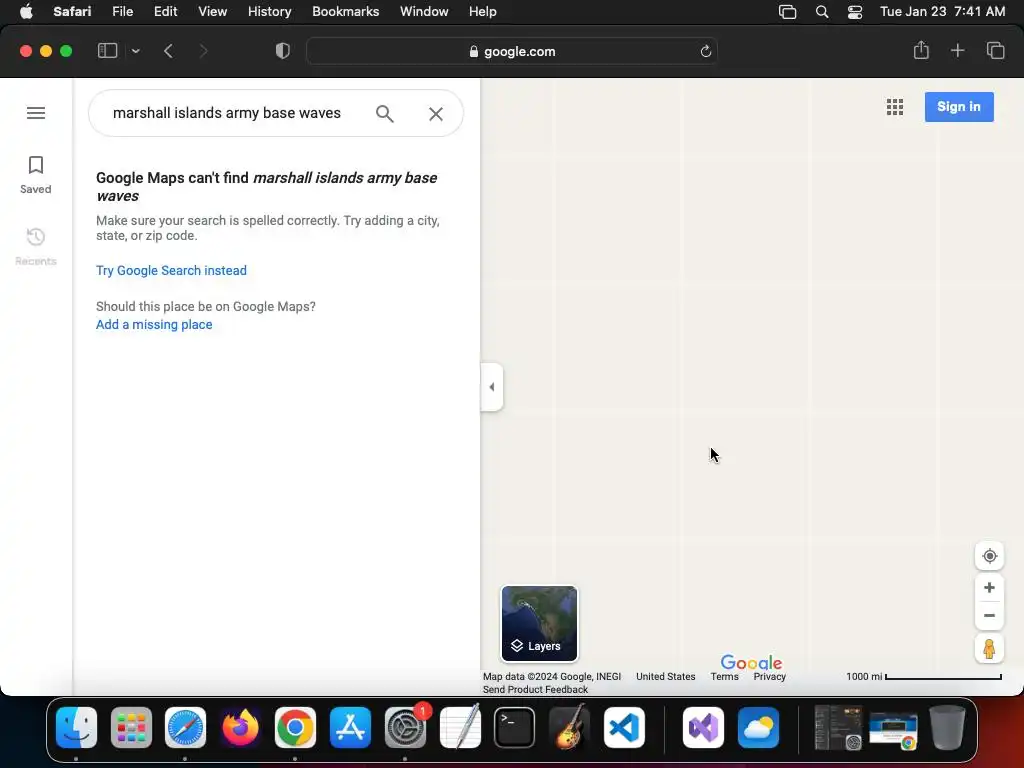
Task: Open the Google Maps hamburger menu
Action: pyautogui.click(x=36, y=113)
